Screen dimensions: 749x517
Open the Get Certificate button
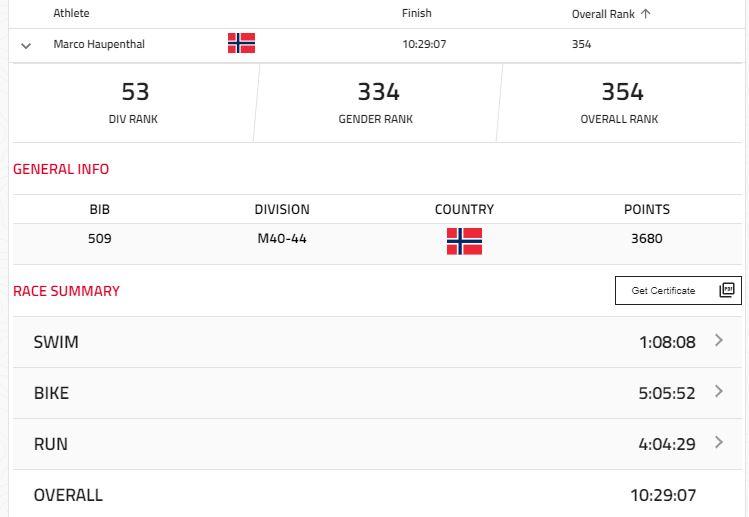[x=678, y=290]
